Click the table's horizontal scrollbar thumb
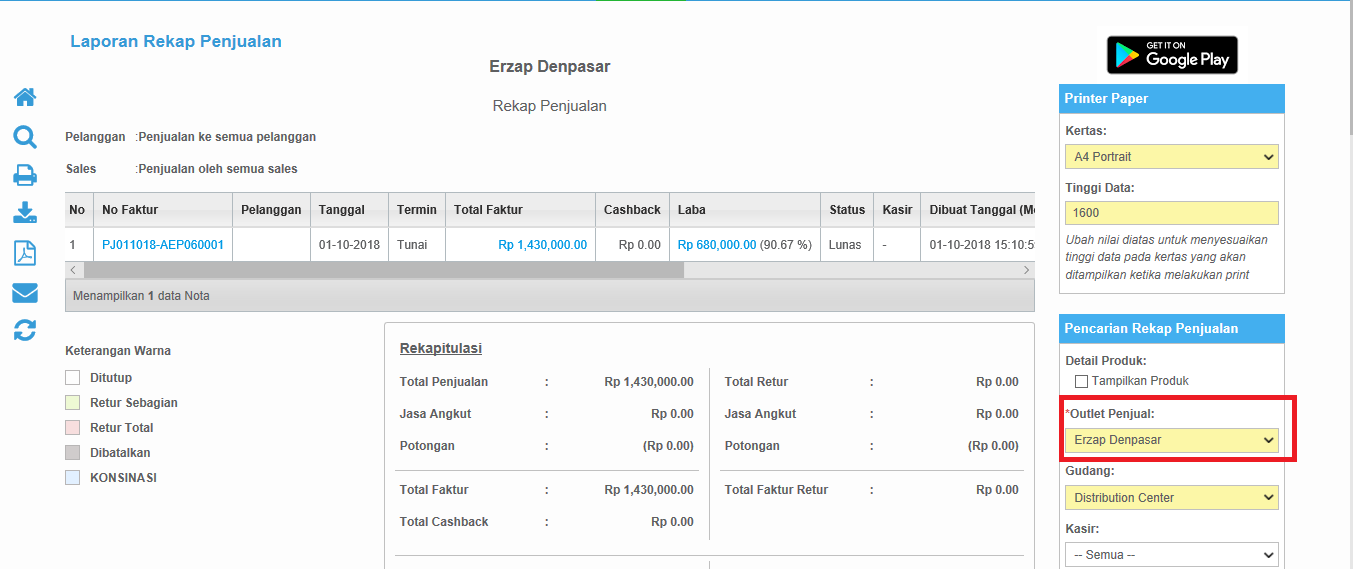 383,270
